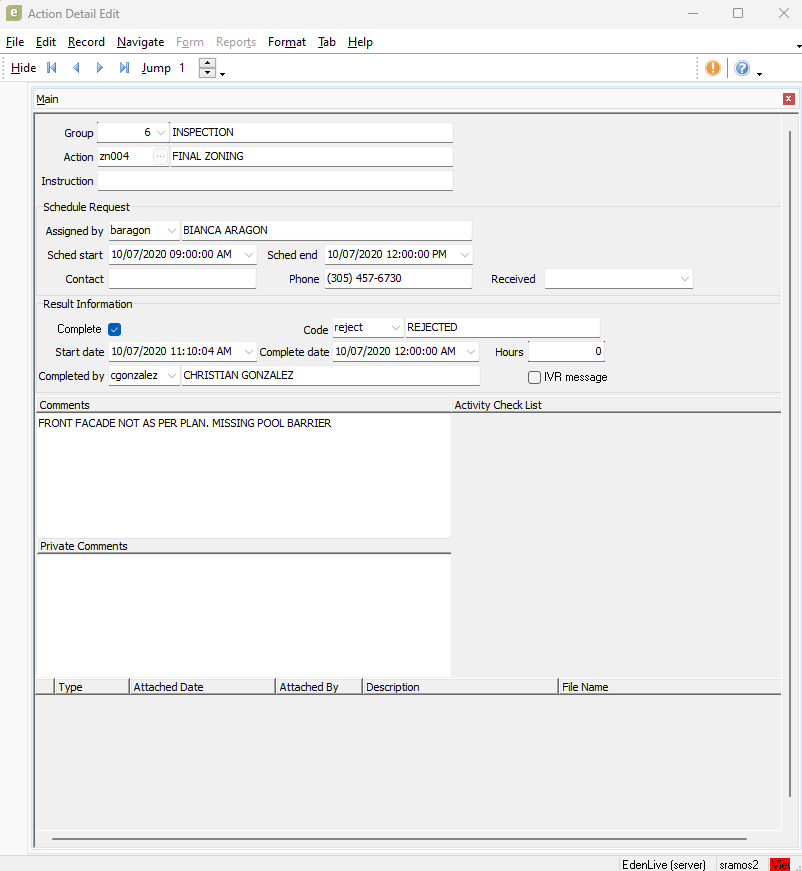Screen dimensions: 802x871
Task: Uncheck the Complete checkbox
Action: coord(114,329)
